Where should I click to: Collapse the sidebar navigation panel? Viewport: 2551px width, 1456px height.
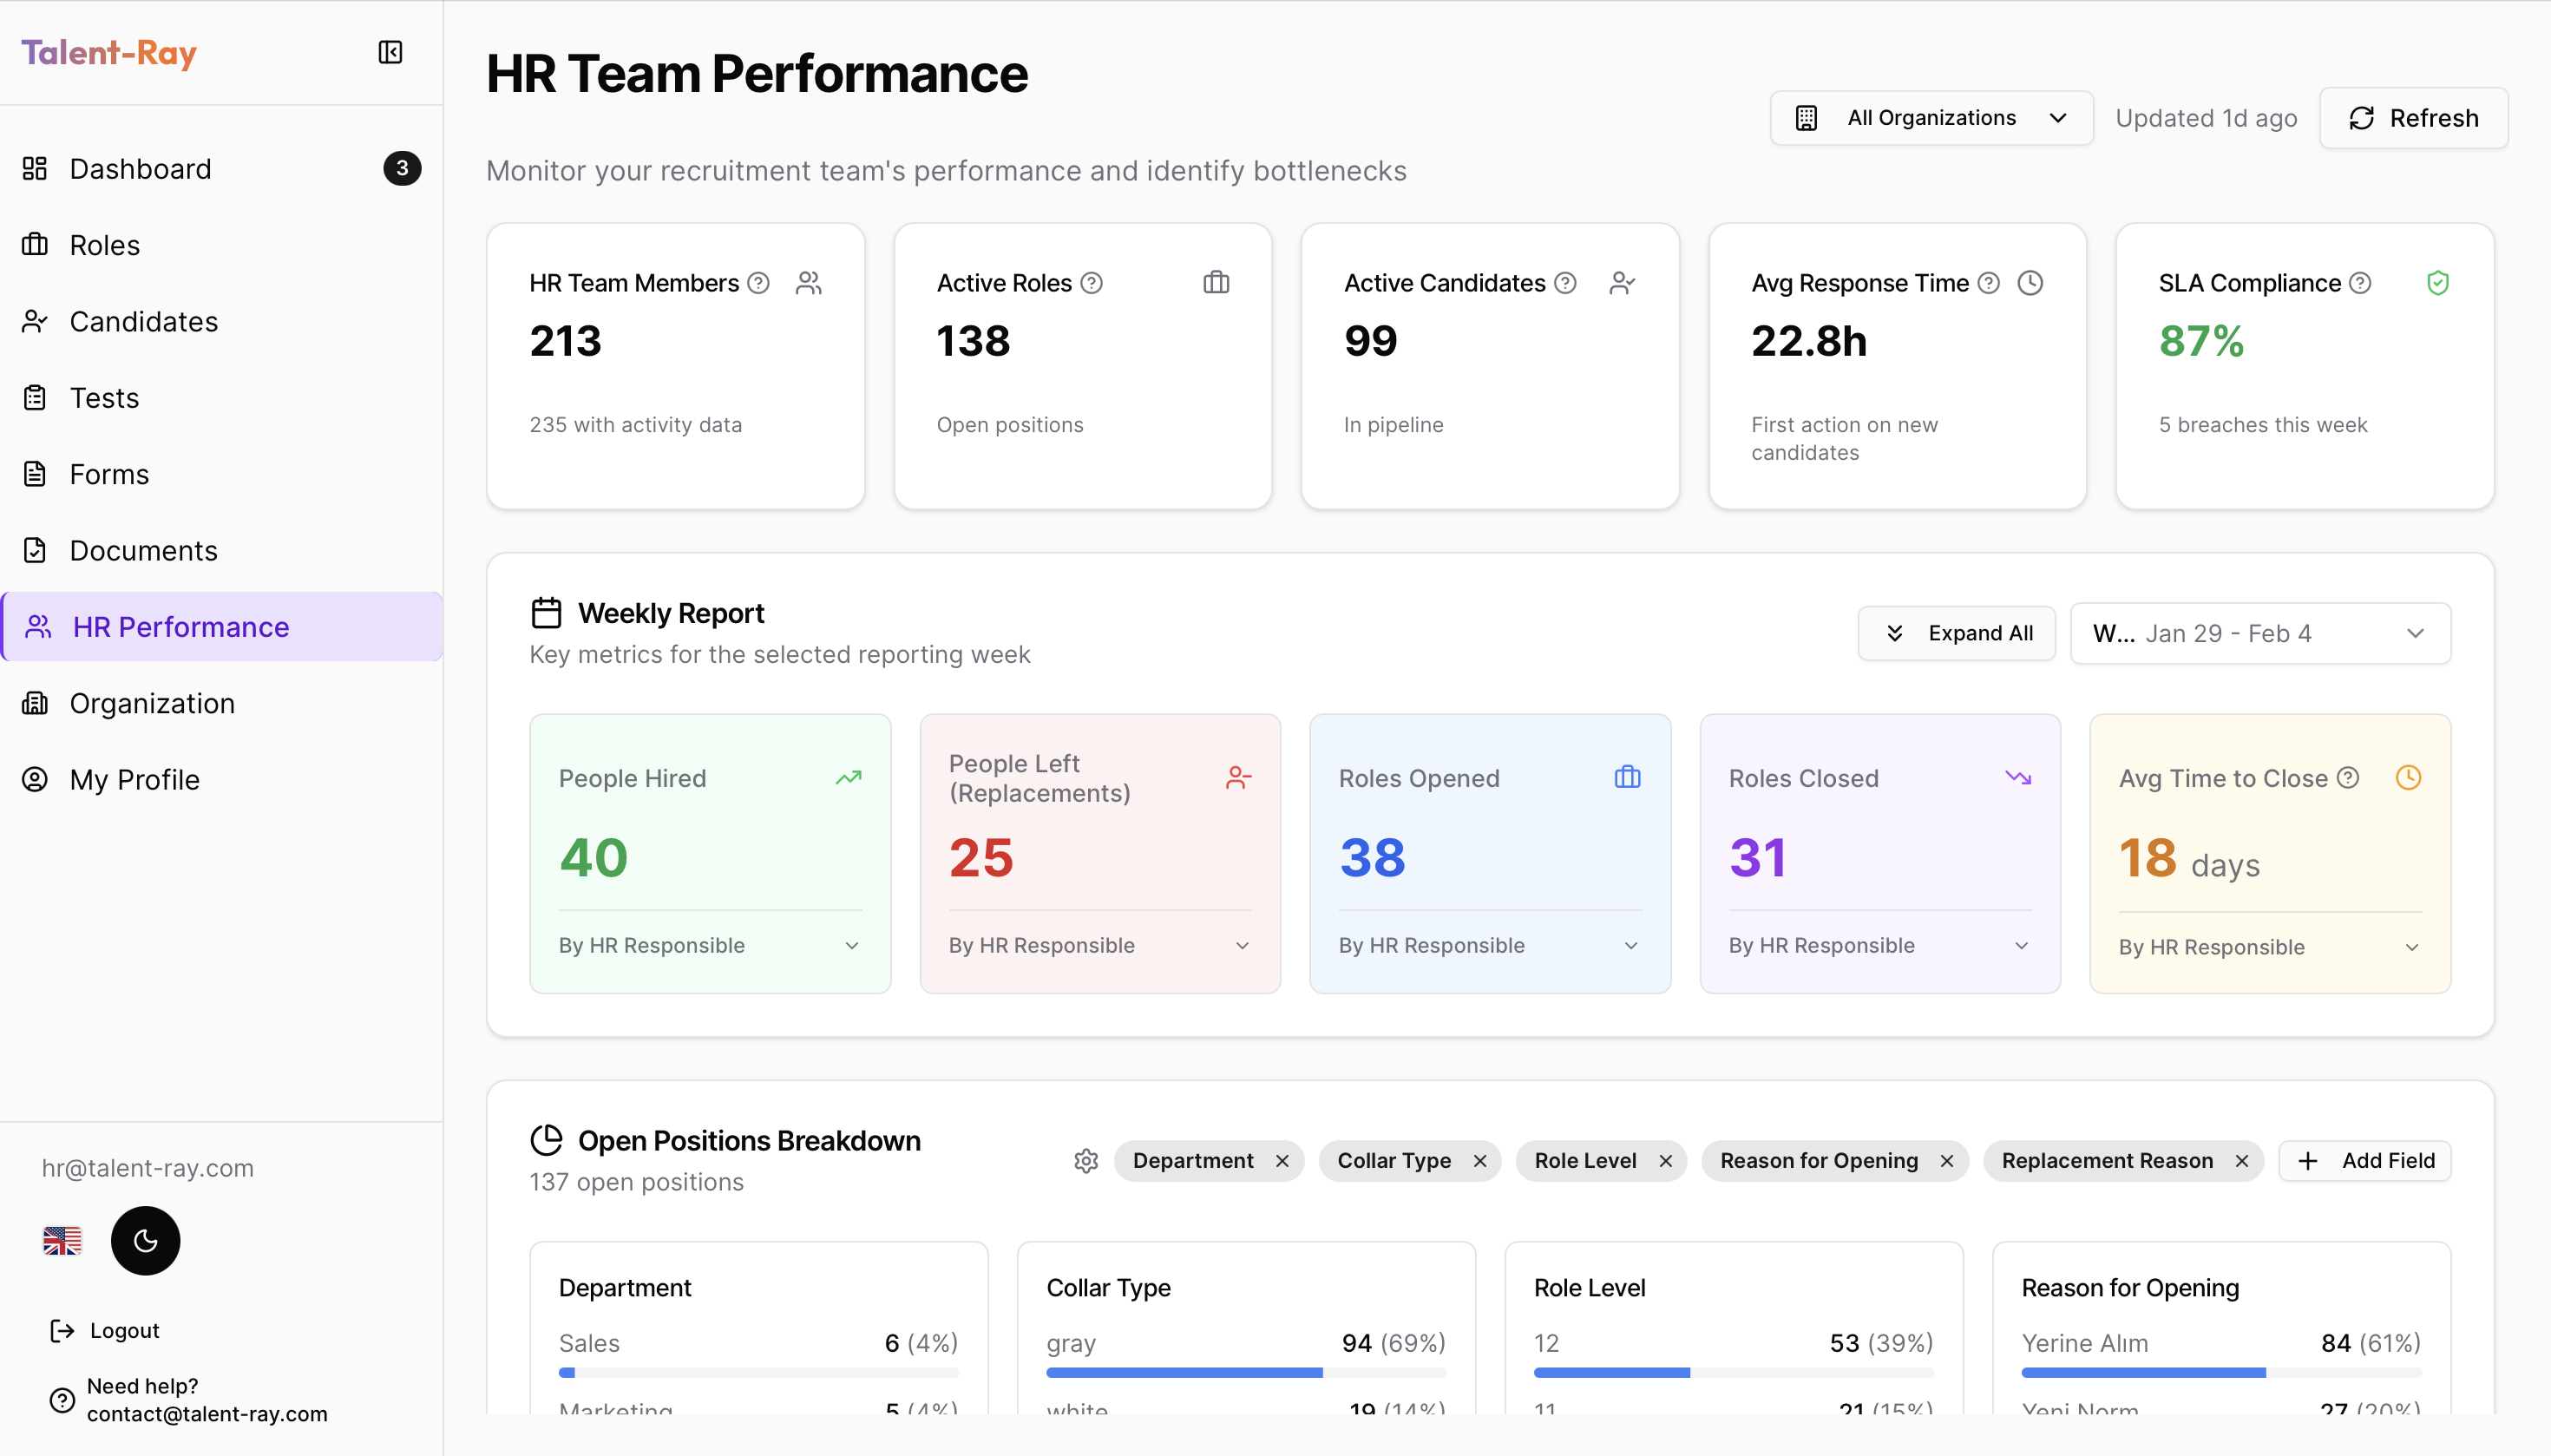click(x=390, y=52)
